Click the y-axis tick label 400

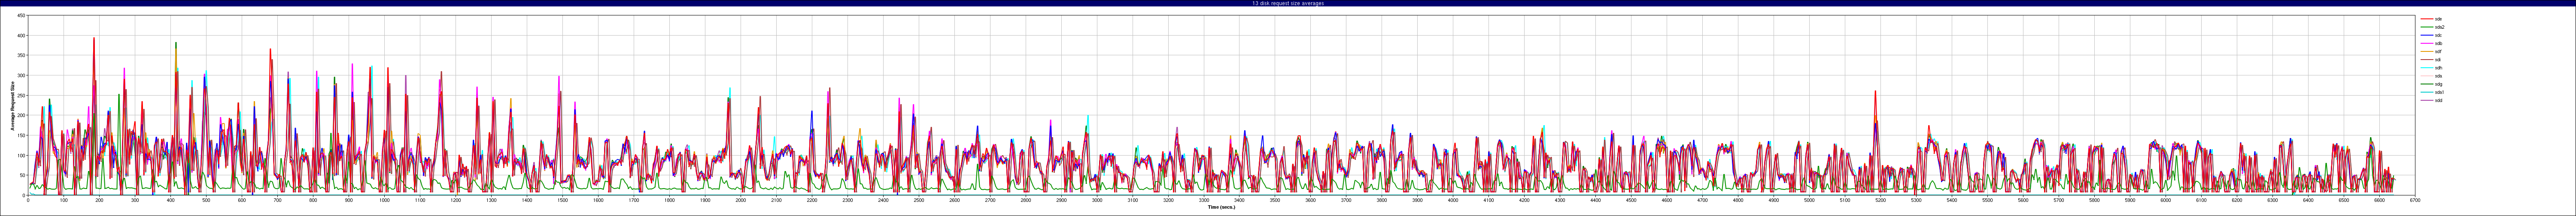click(22, 36)
